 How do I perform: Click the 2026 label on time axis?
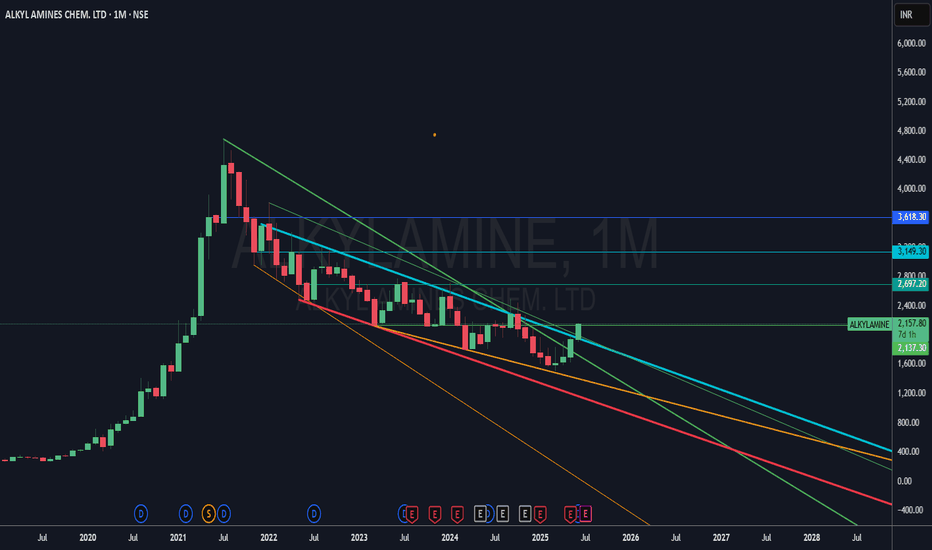(x=631, y=538)
